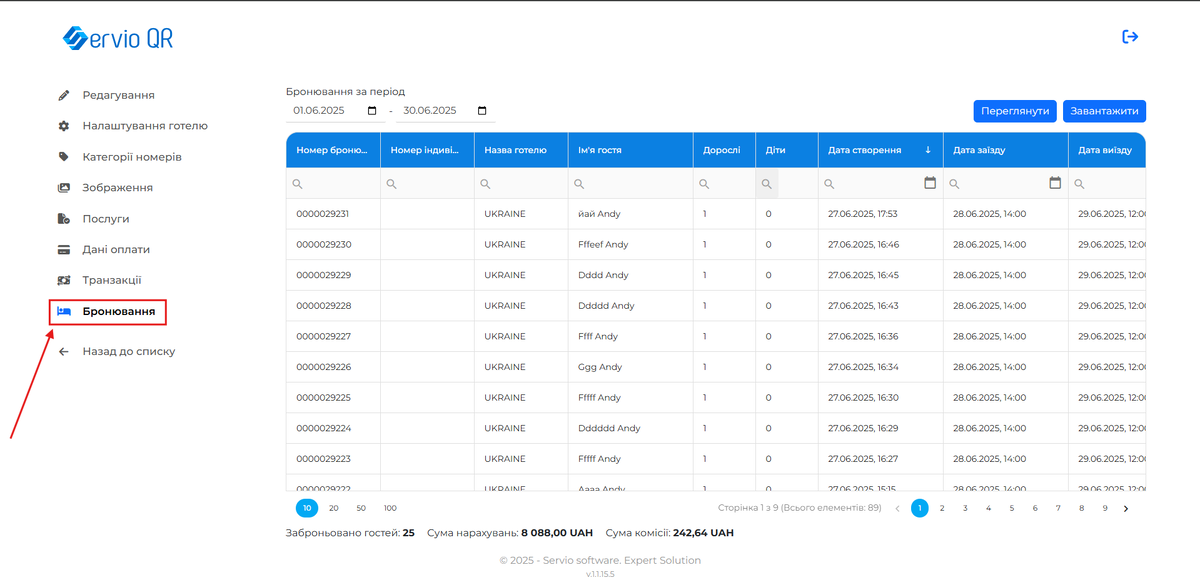Click the logout icon top right
Screen dimensions: 1200x585
tap(1130, 36)
